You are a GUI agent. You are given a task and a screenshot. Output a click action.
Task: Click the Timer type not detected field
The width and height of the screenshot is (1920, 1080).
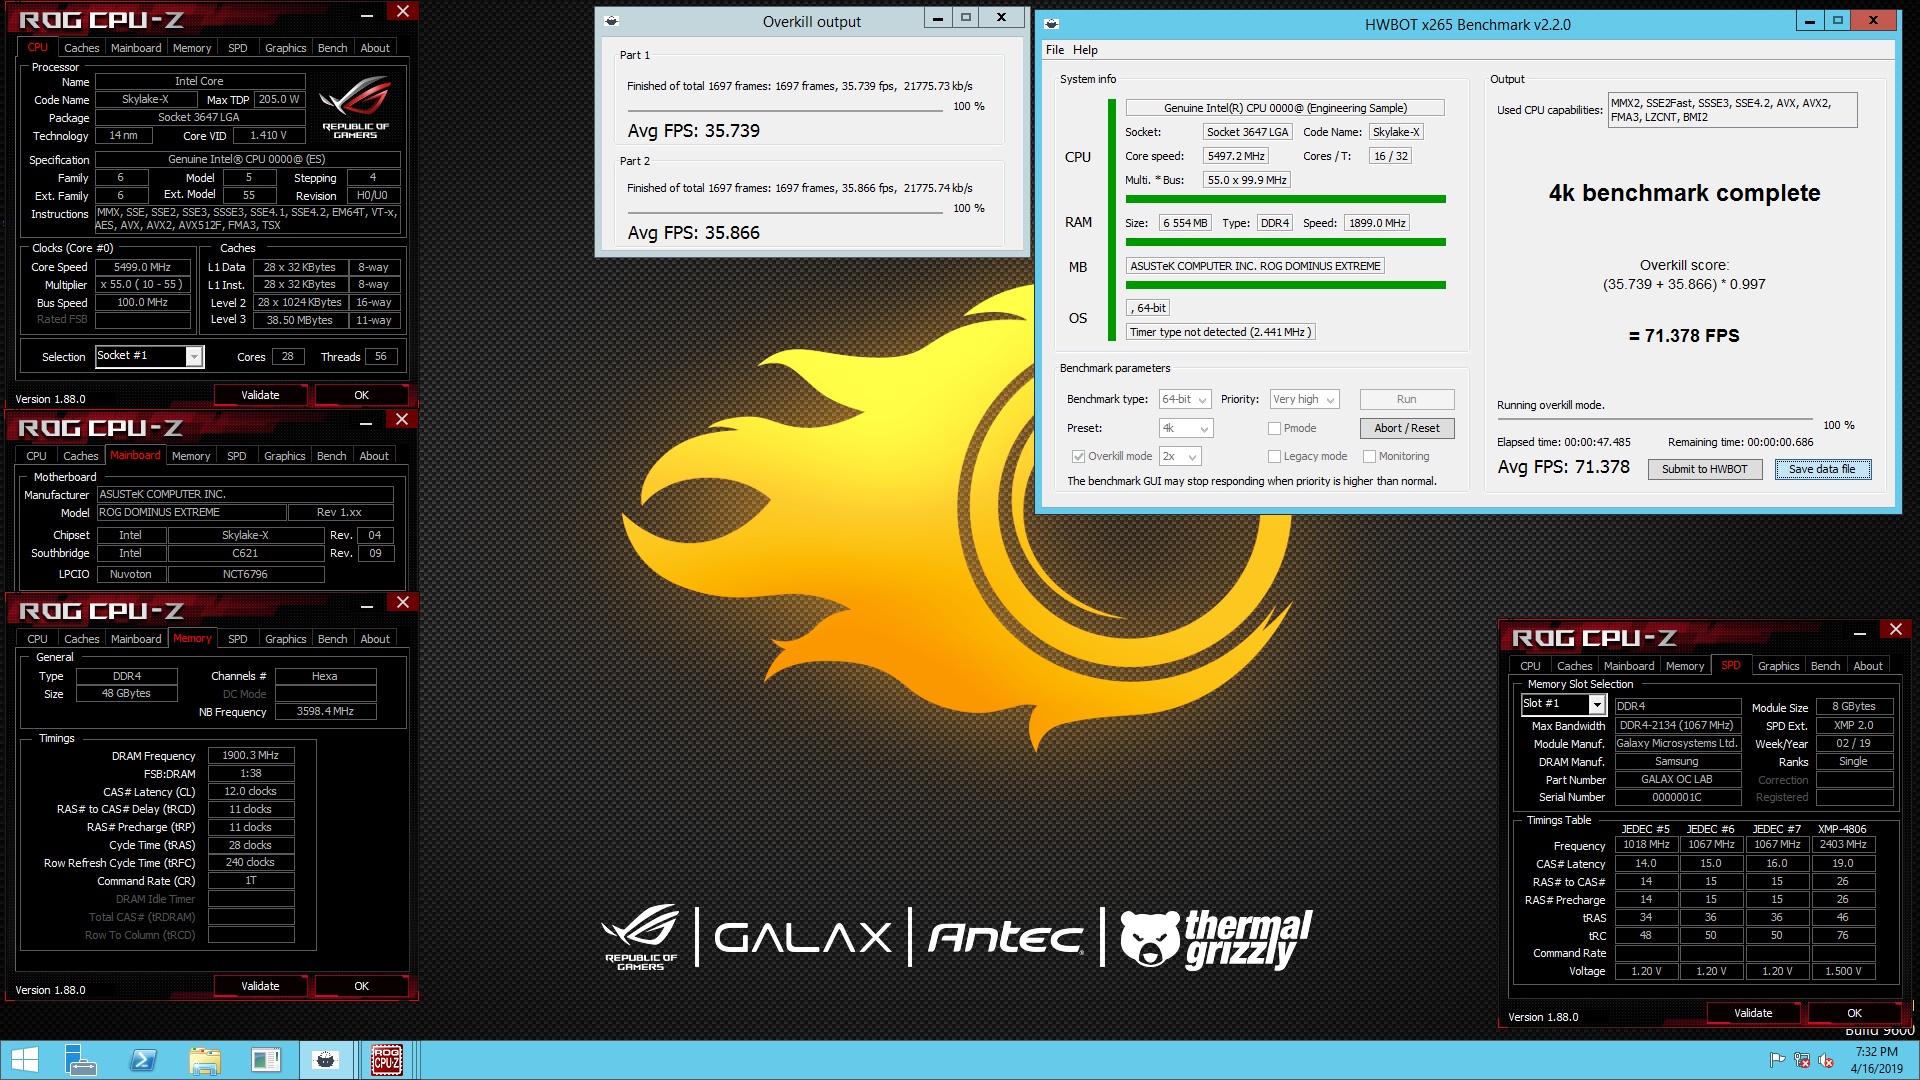(1220, 332)
